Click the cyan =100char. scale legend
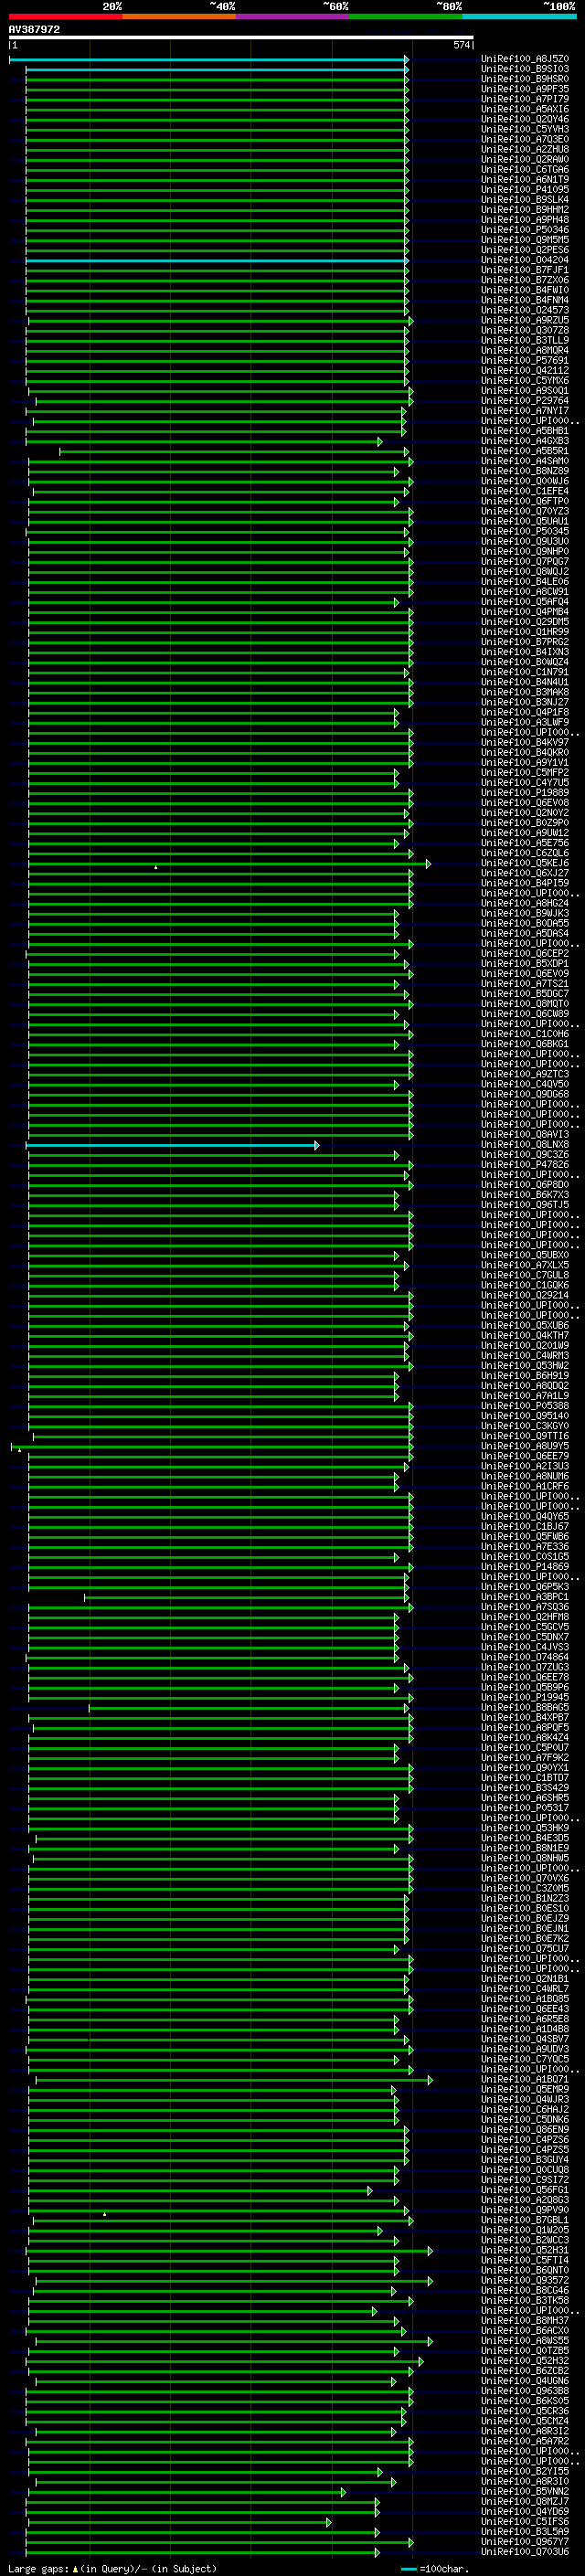The image size is (585, 2576). coord(434,2568)
